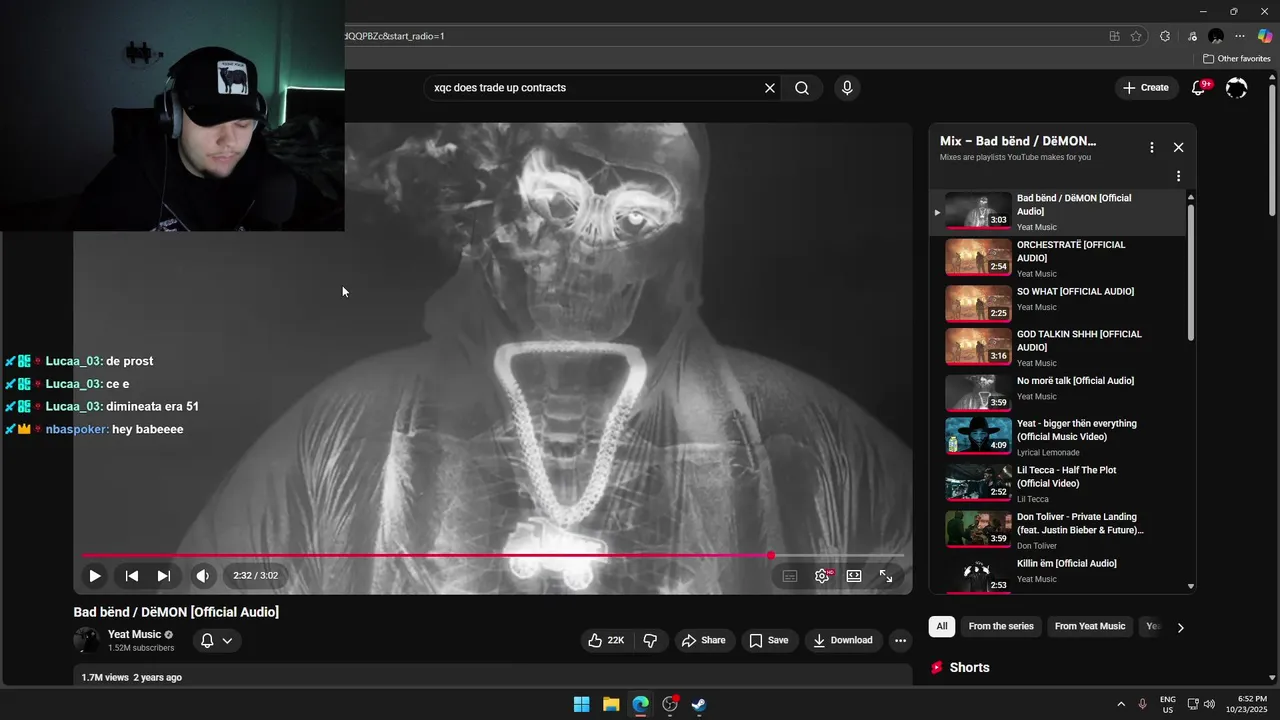Image resolution: width=1280 pixels, height=720 pixels.
Task: Select No morë talk playlist entry
Action: point(1058,392)
